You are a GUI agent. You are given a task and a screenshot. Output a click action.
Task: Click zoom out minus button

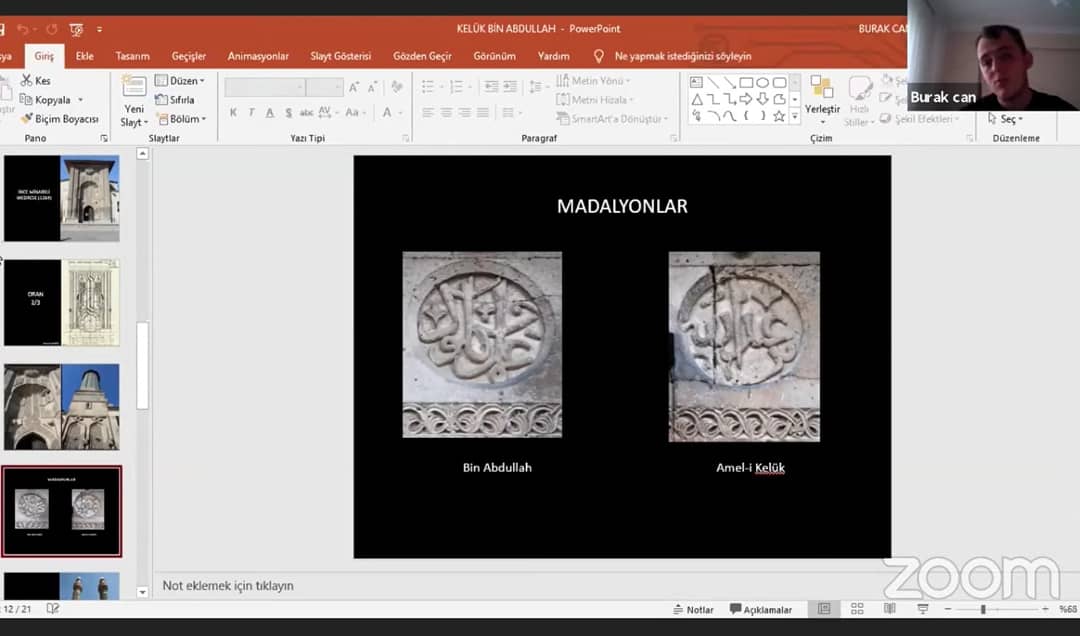tap(948, 609)
